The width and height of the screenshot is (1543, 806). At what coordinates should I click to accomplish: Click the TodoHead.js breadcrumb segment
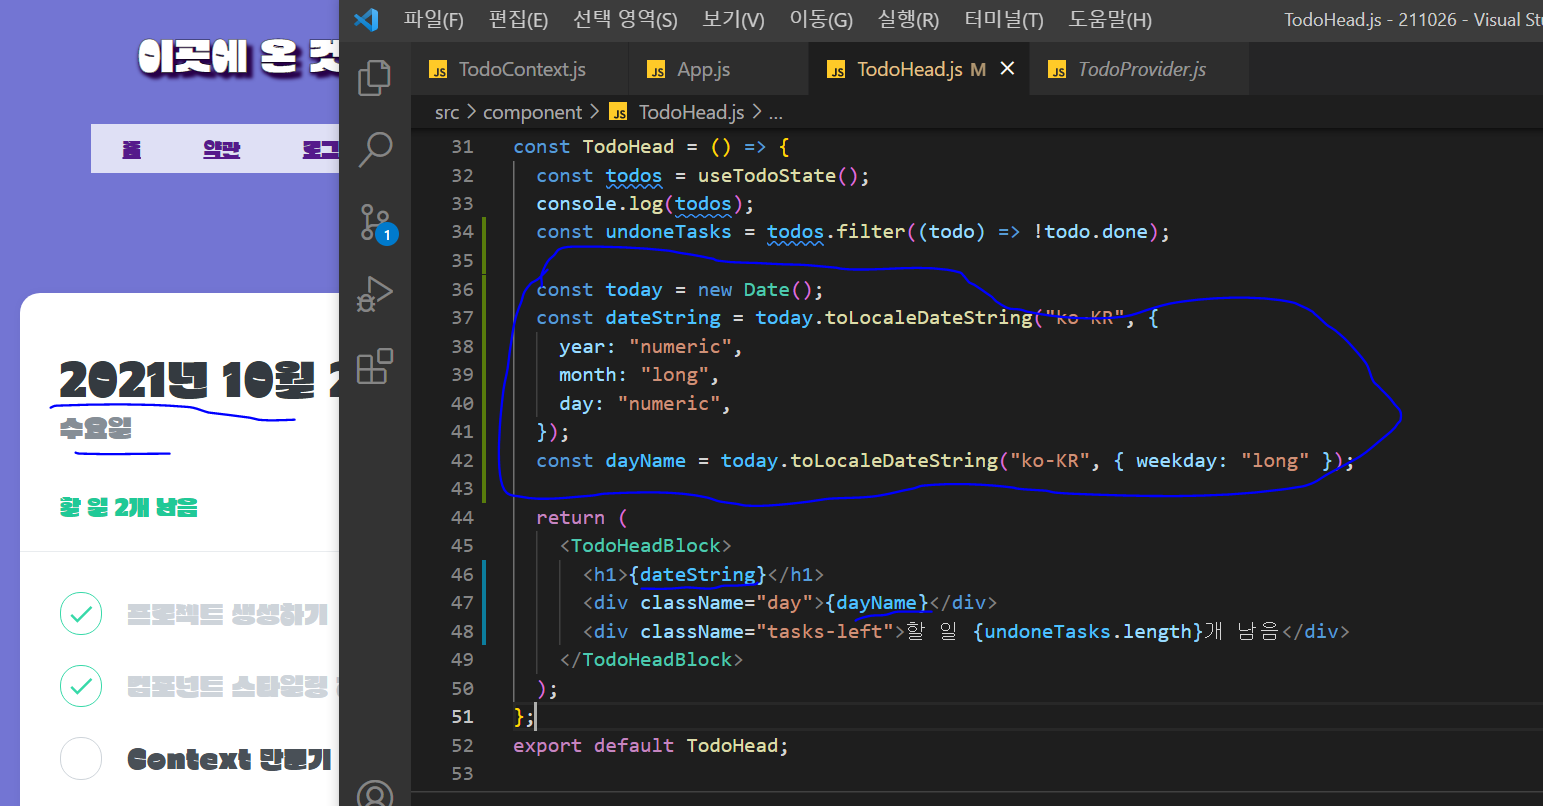[x=691, y=112]
